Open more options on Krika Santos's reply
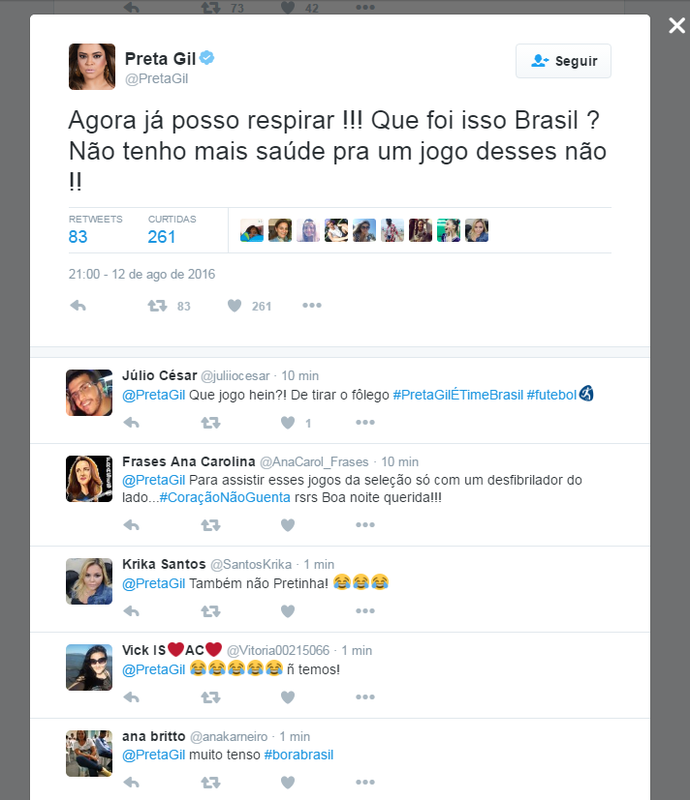The width and height of the screenshot is (690, 800). 365,611
